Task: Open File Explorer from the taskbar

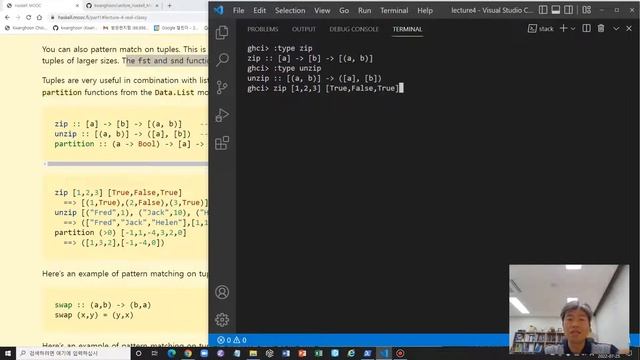Action: pyautogui.click(x=253, y=353)
